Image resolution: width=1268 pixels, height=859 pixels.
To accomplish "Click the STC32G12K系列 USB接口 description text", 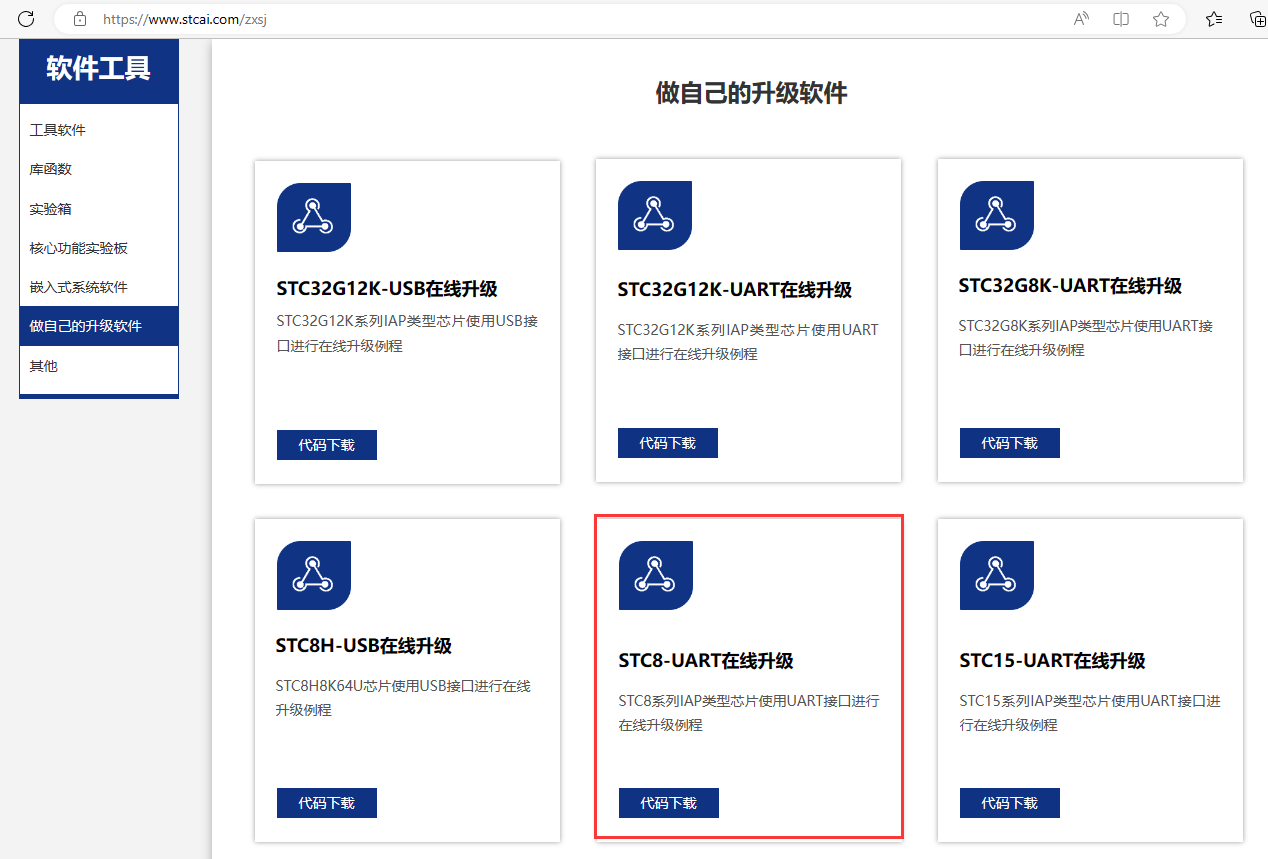I will [408, 334].
